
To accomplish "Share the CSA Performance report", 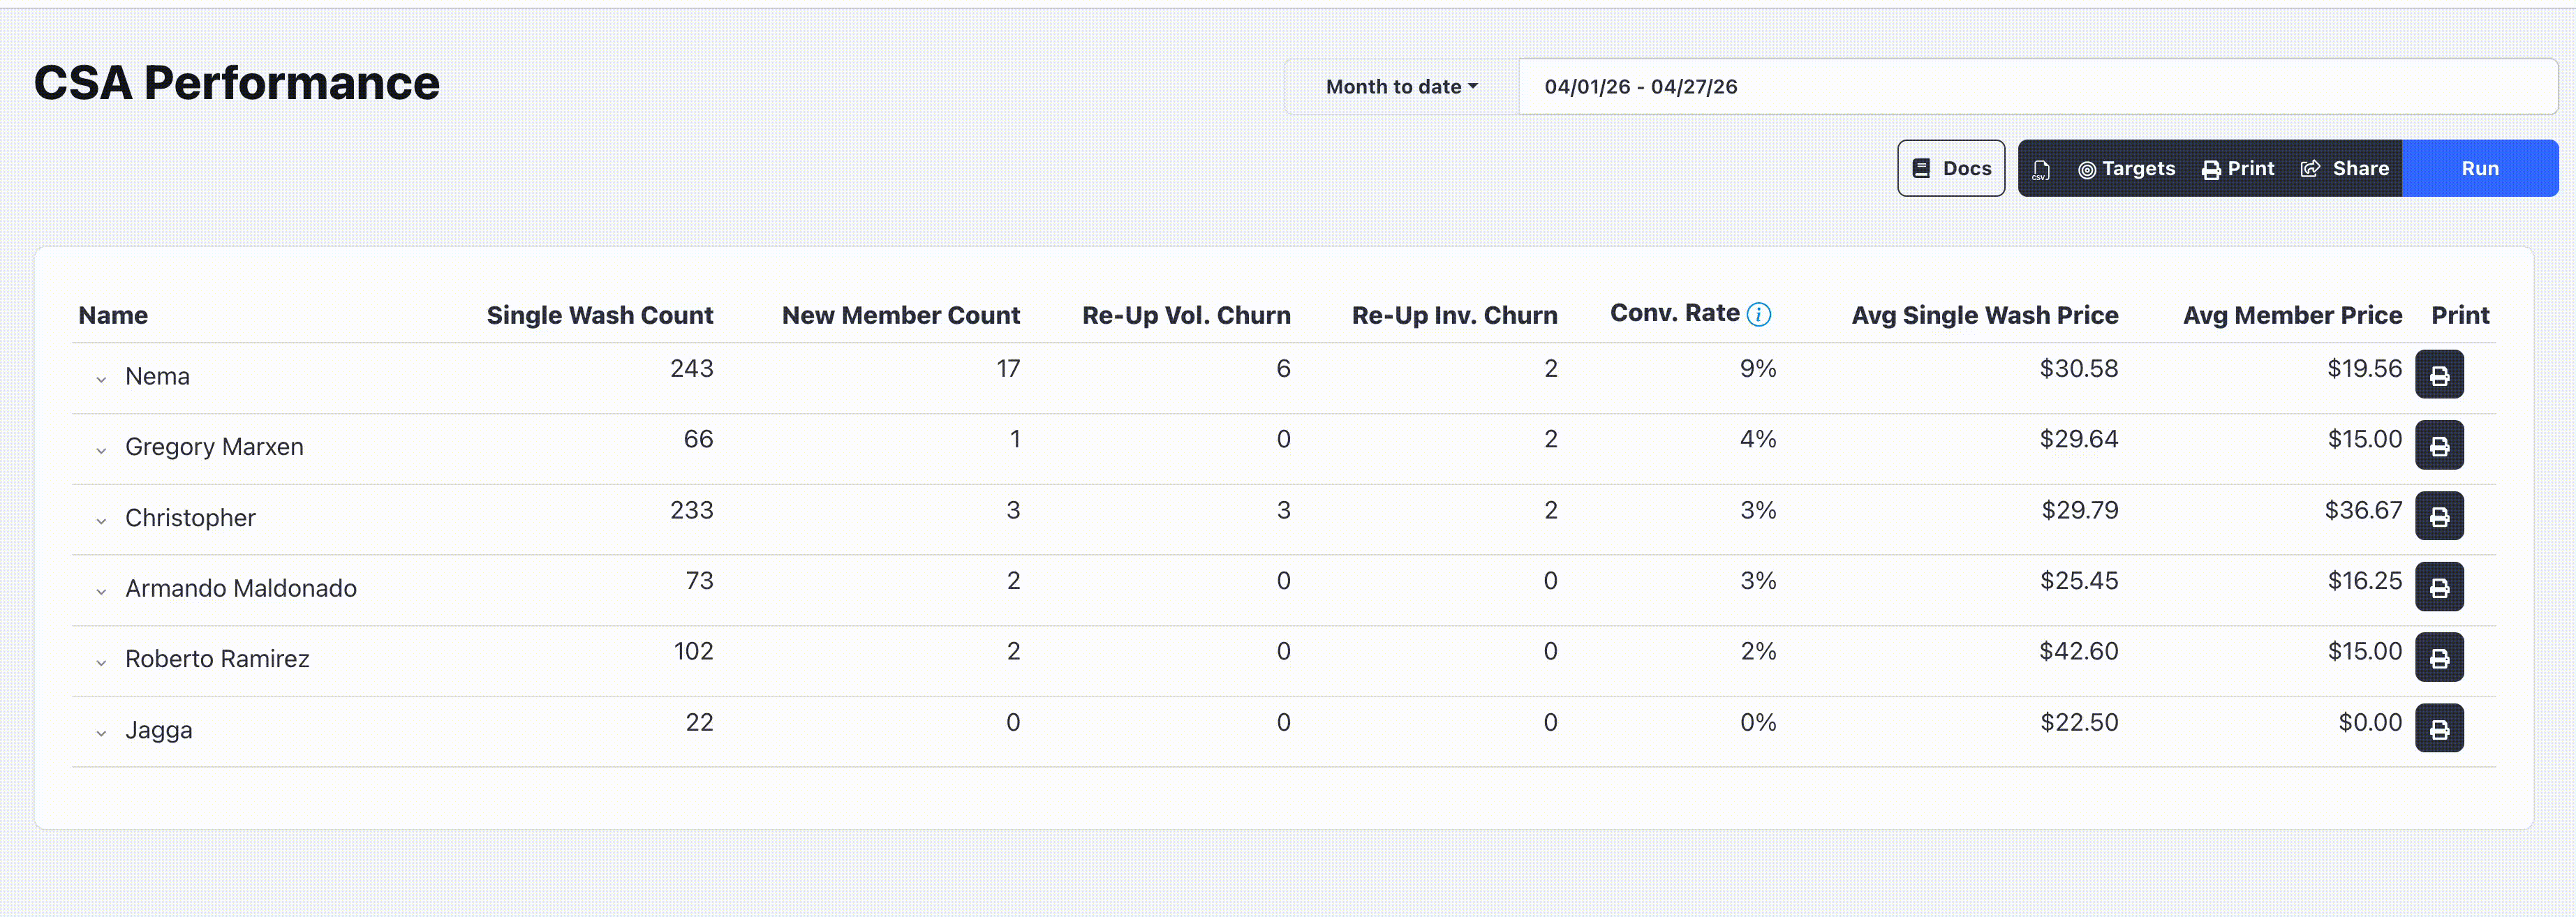I will pos(2345,169).
